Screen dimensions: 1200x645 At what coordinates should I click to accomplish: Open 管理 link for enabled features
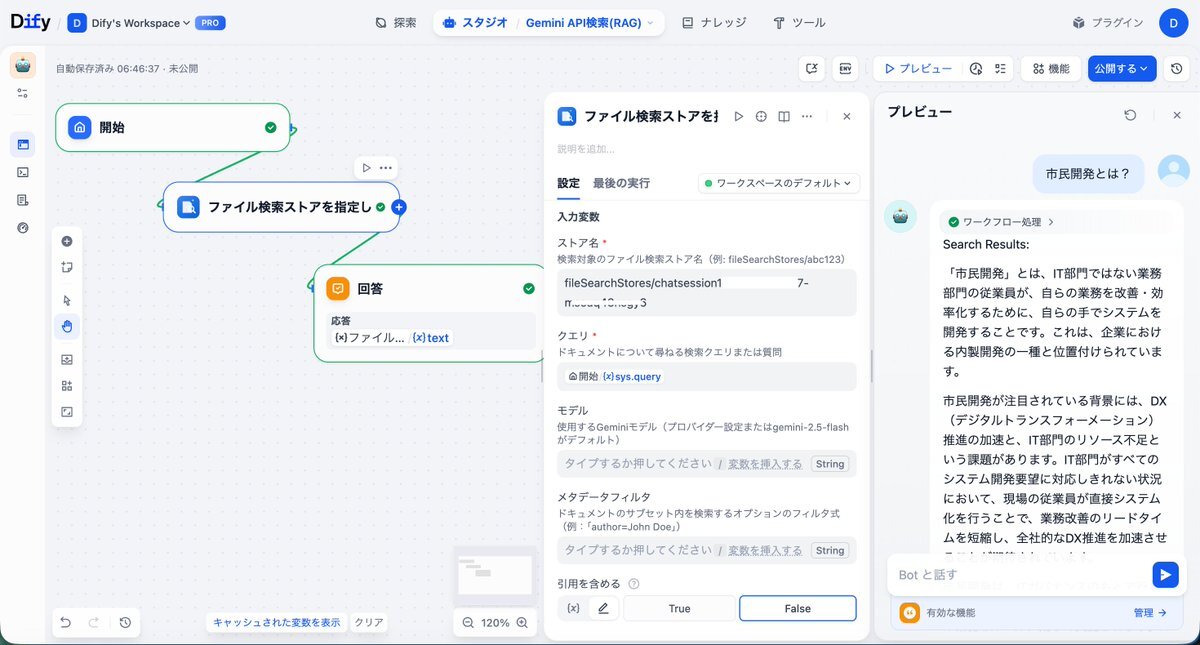point(1150,613)
